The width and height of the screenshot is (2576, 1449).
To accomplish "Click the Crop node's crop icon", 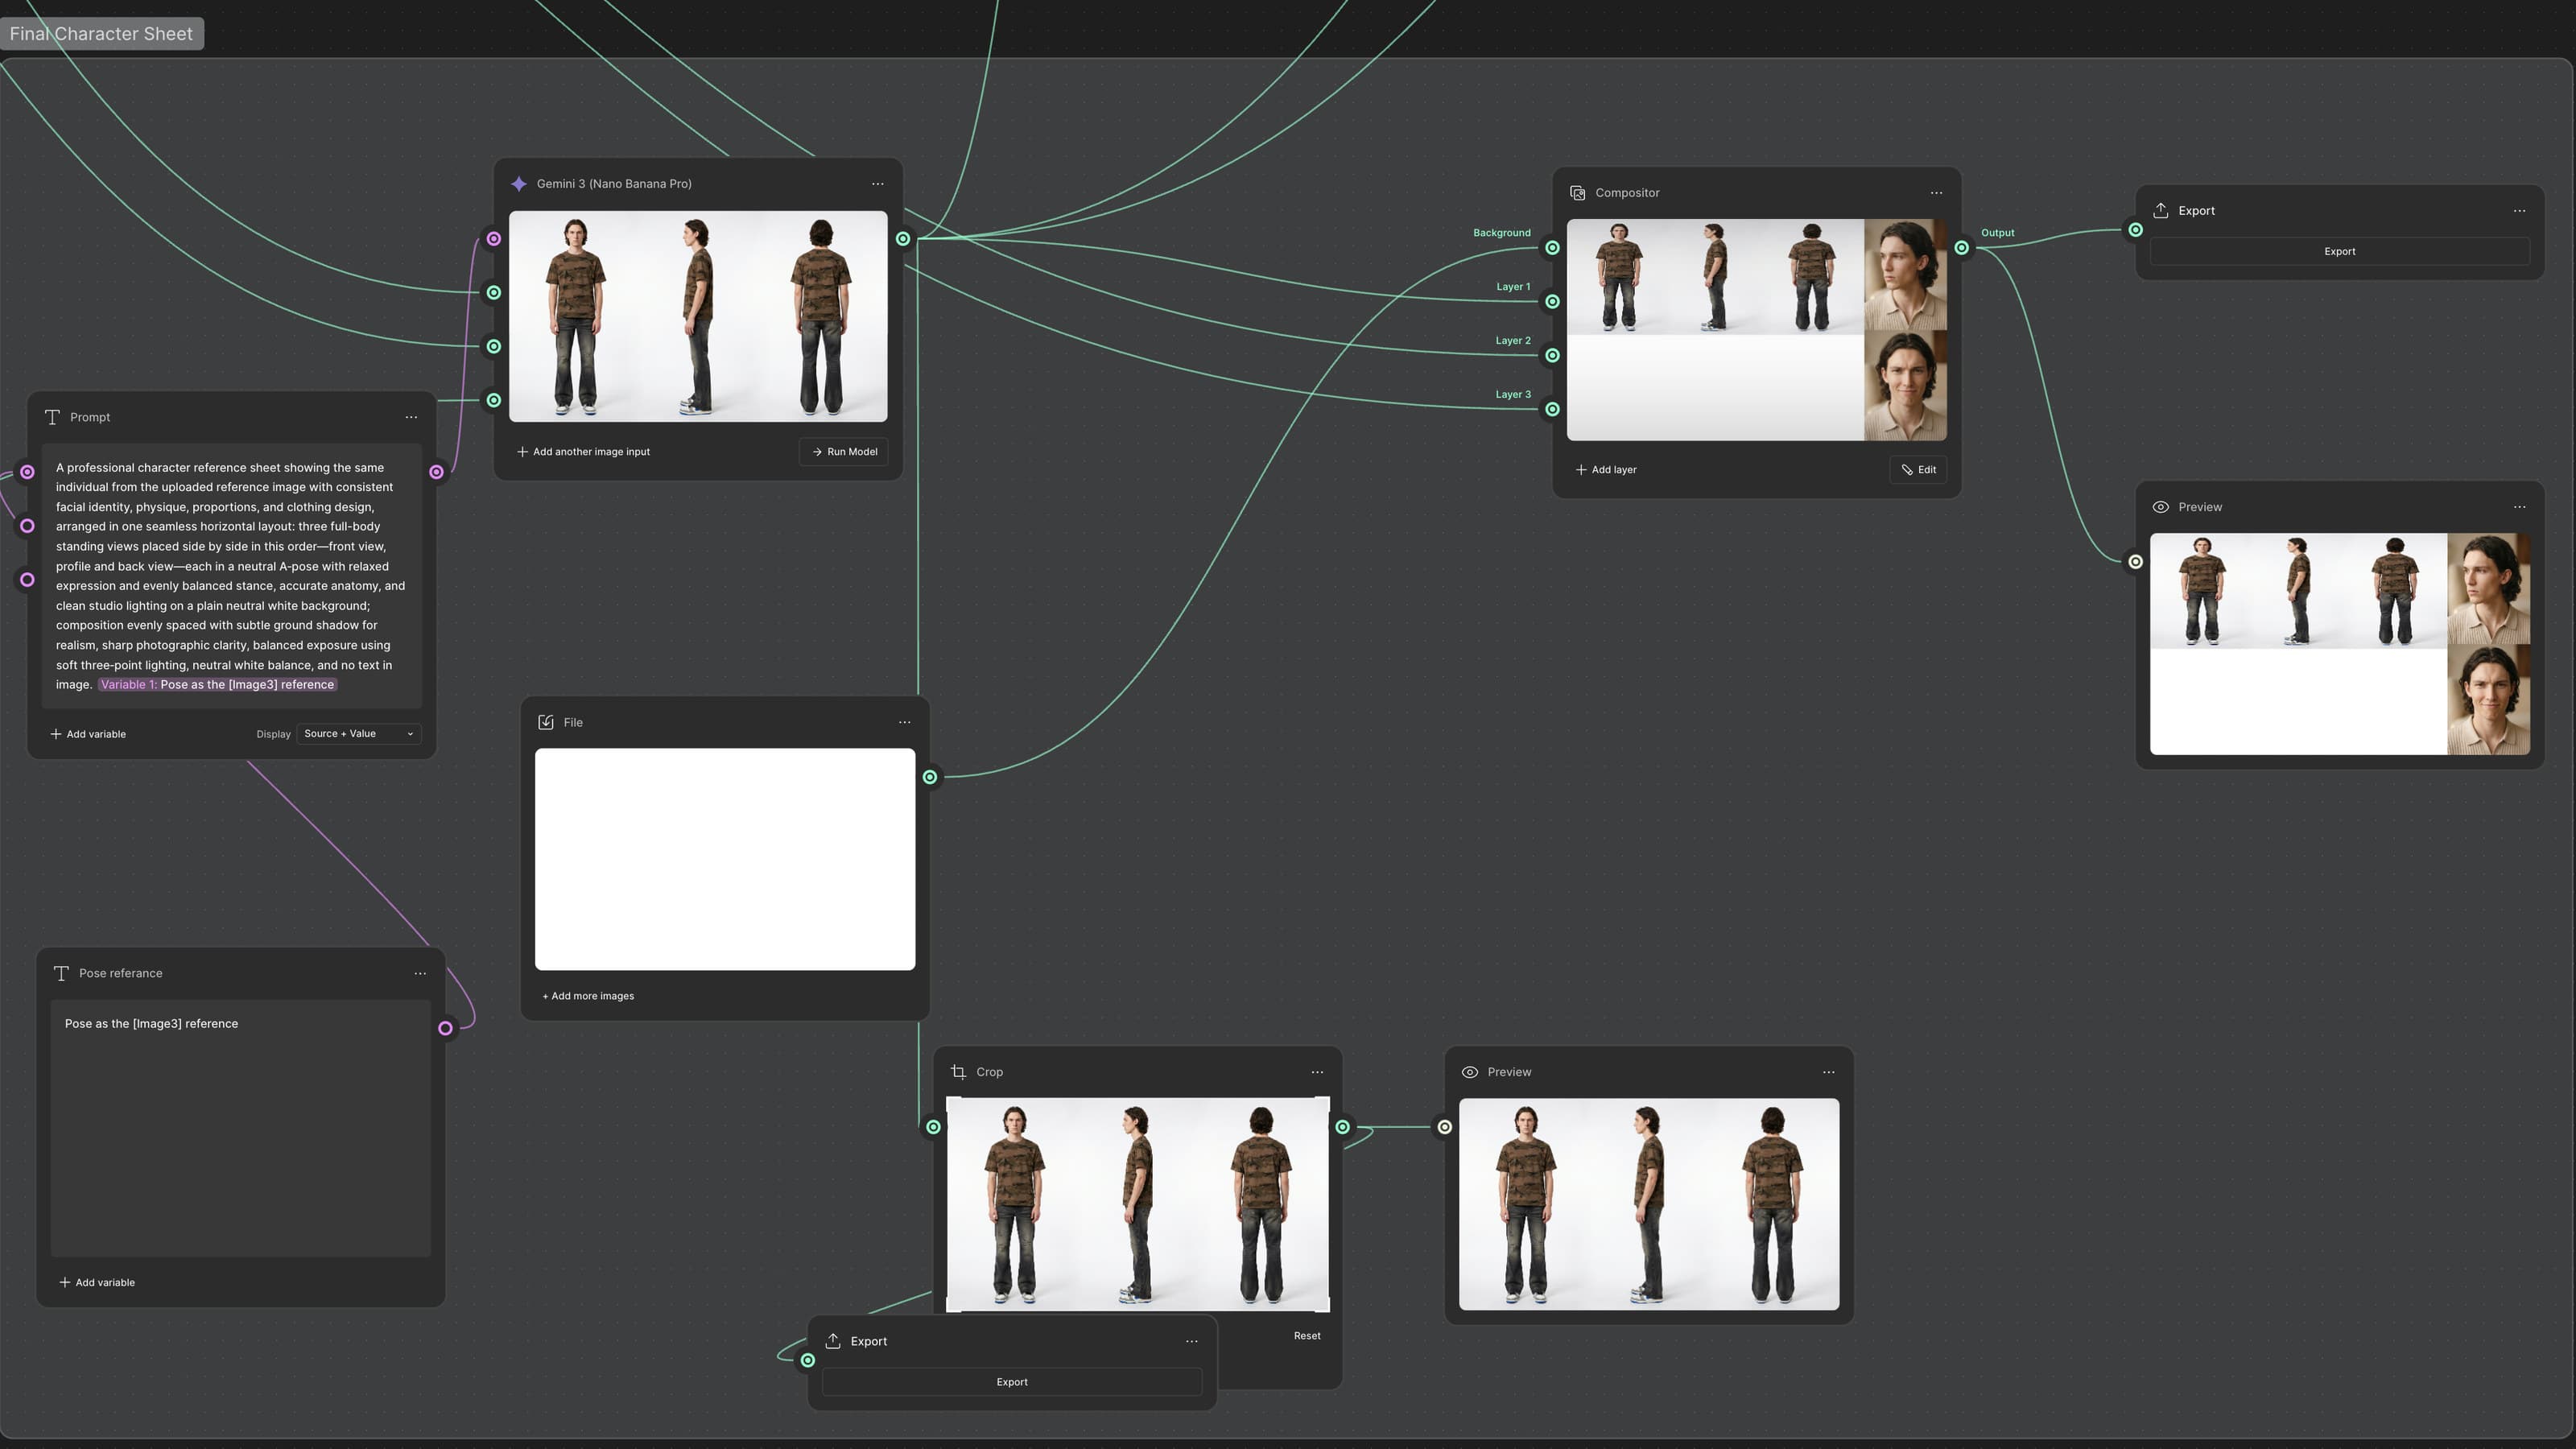I will coord(958,1072).
